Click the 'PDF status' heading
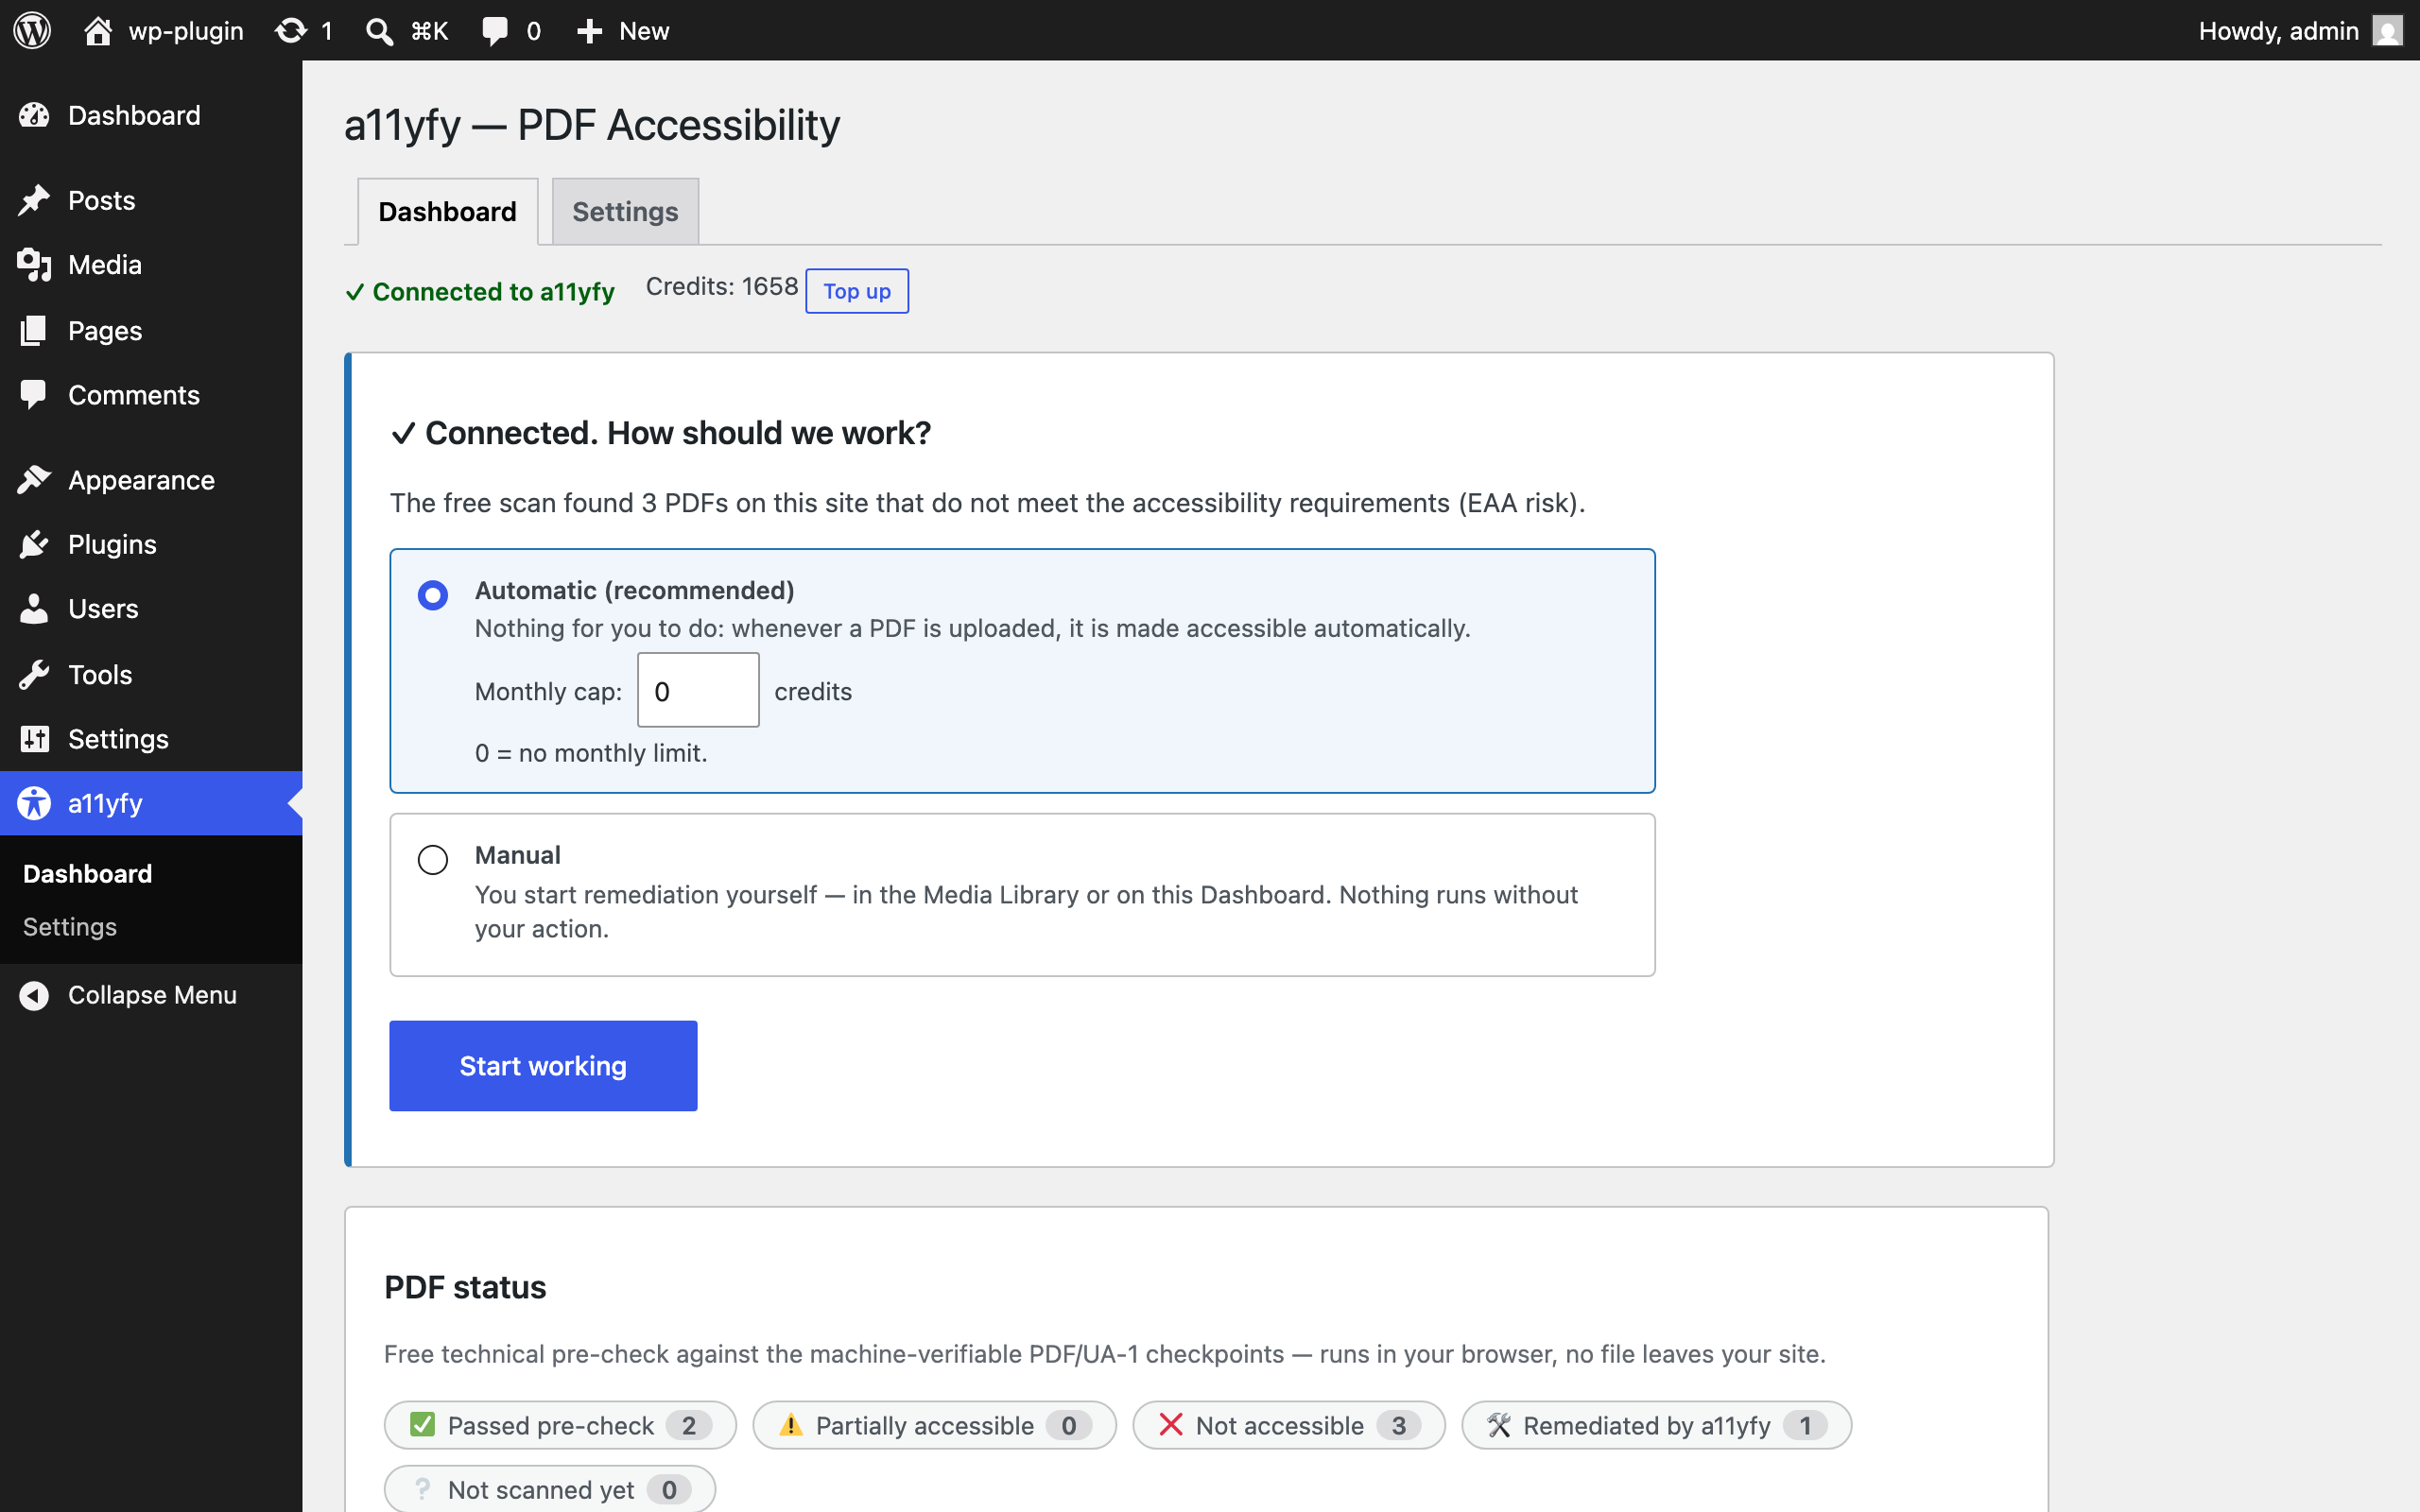 click(x=465, y=1287)
